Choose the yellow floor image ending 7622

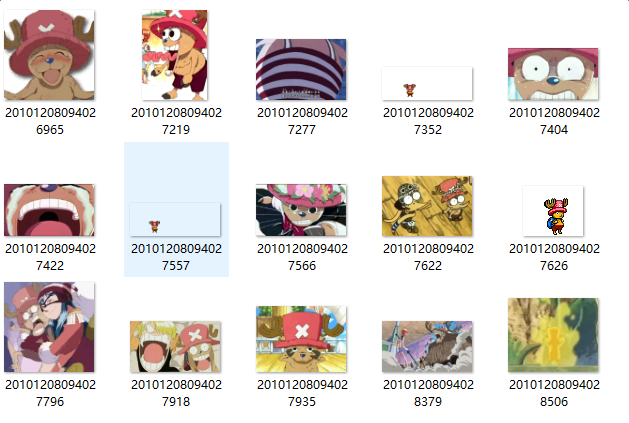pyautogui.click(x=427, y=206)
